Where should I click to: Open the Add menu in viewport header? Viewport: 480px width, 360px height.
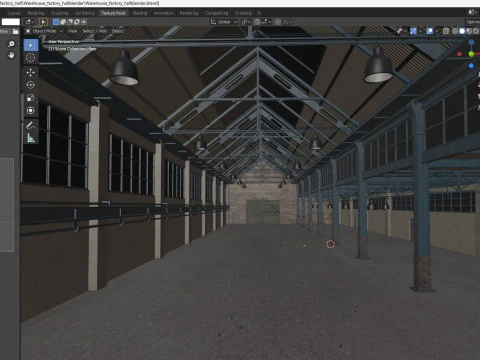[103, 31]
